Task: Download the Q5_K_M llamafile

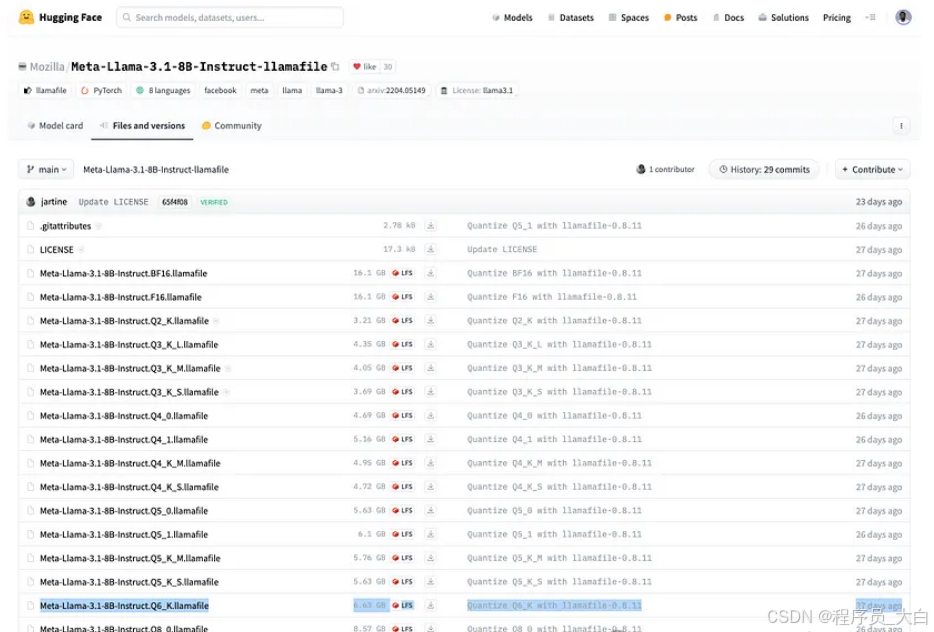Action: point(430,558)
